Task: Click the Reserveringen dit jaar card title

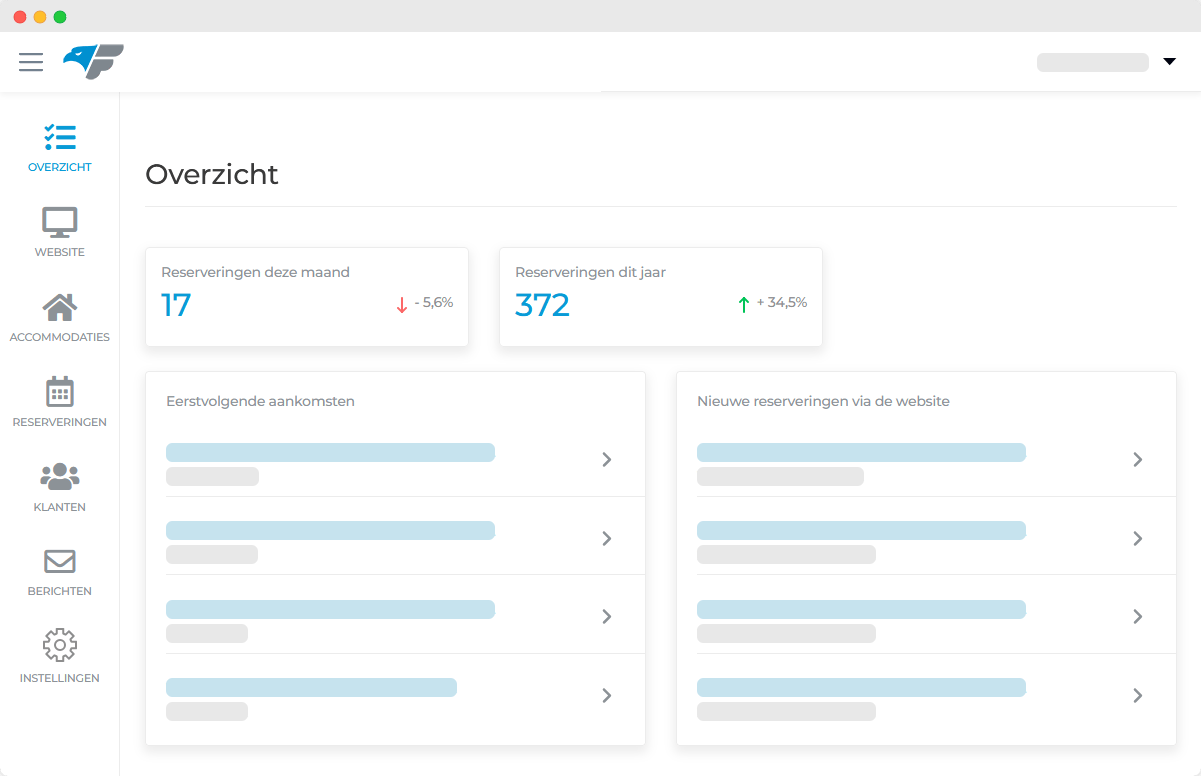Action: (x=590, y=272)
